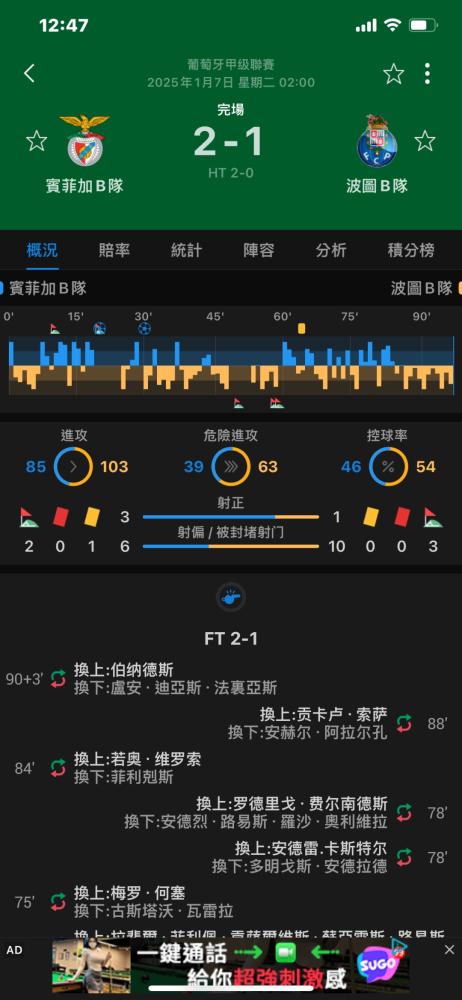The image size is (462, 1000).
Task: Select the first goal ball marker on timeline
Action: [x=100, y=328]
